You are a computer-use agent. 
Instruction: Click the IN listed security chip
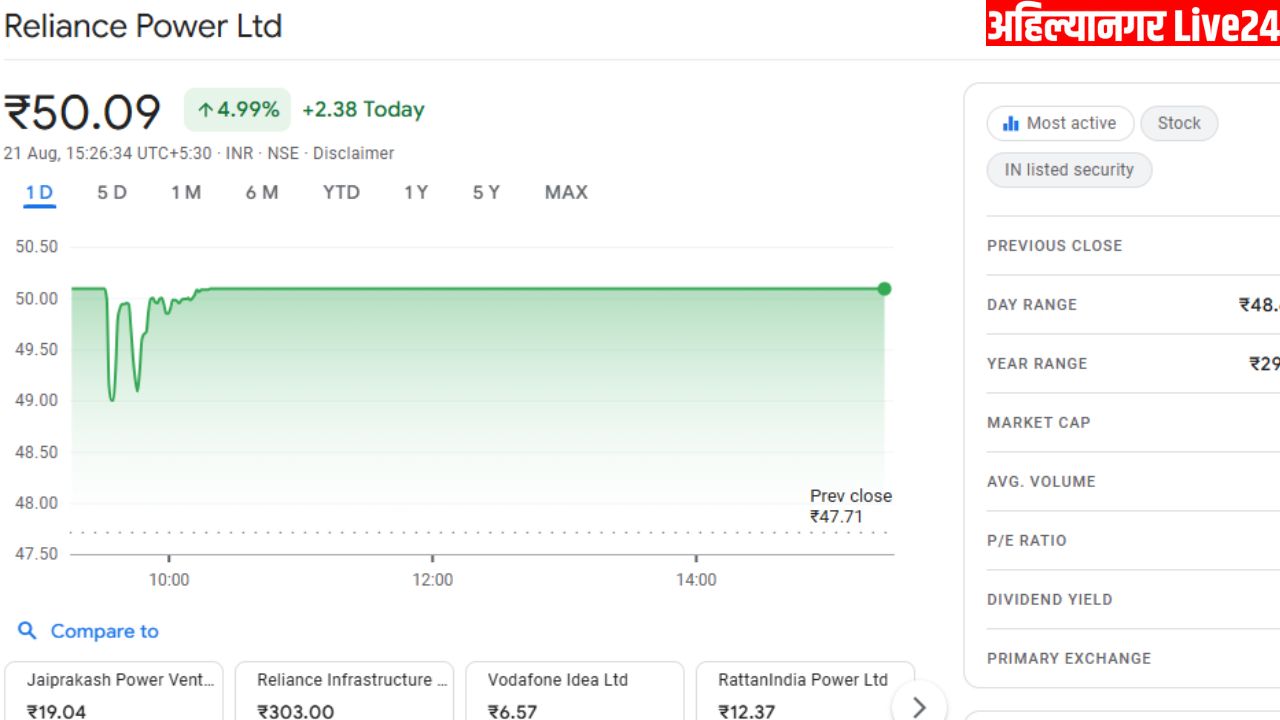click(1069, 170)
